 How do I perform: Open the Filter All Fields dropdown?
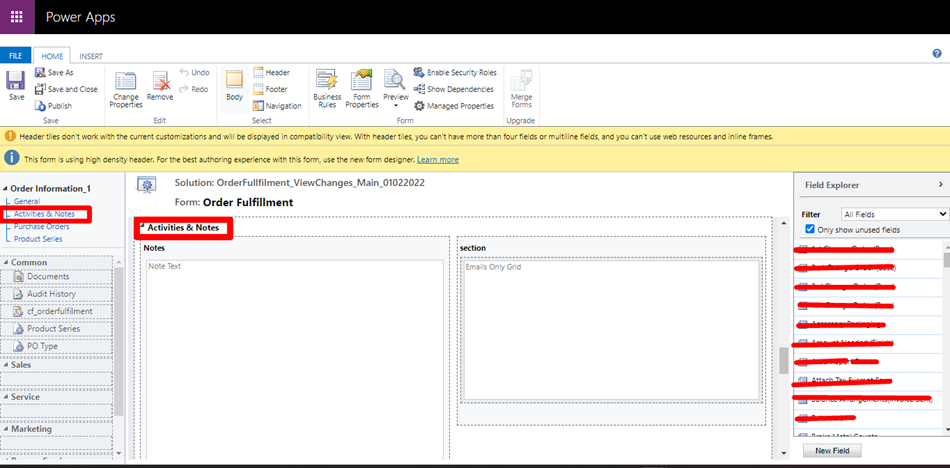pos(895,214)
